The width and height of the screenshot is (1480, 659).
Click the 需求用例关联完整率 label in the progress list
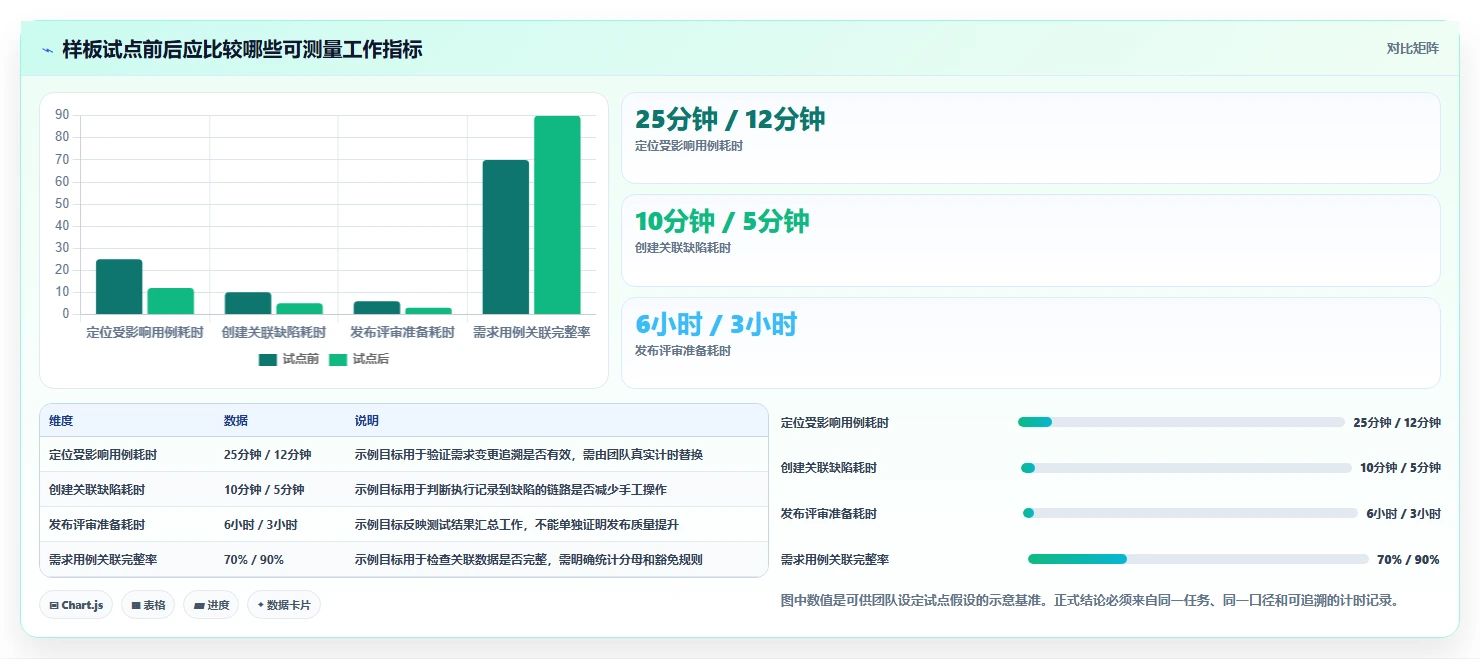tap(835, 560)
